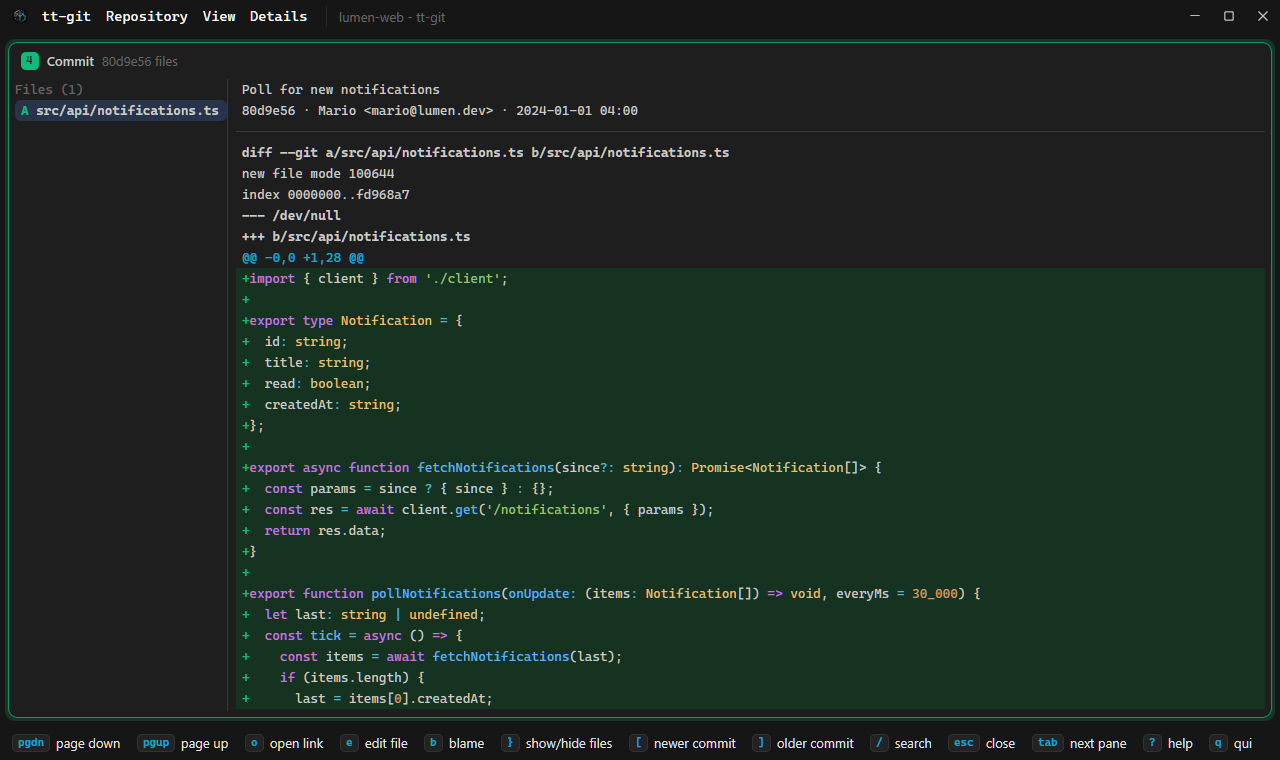Viewport: 1280px width, 760px height.
Task: Open the View menu
Action: coord(219,16)
